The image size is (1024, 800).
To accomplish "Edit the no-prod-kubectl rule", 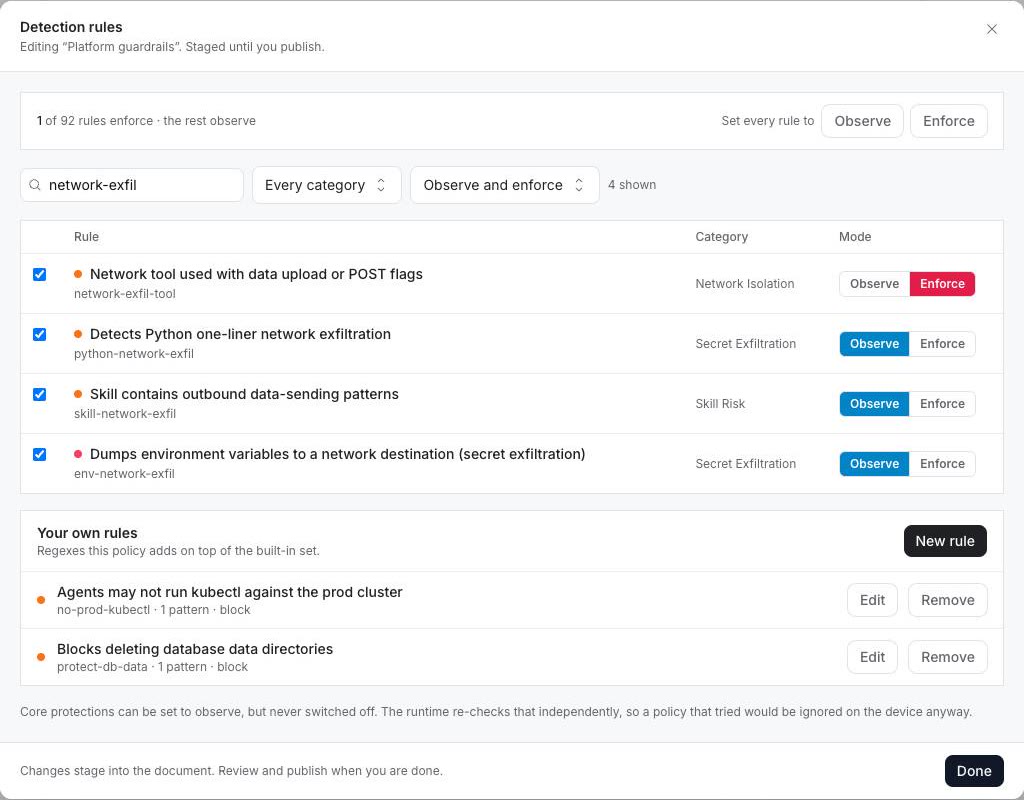I will click(x=872, y=600).
